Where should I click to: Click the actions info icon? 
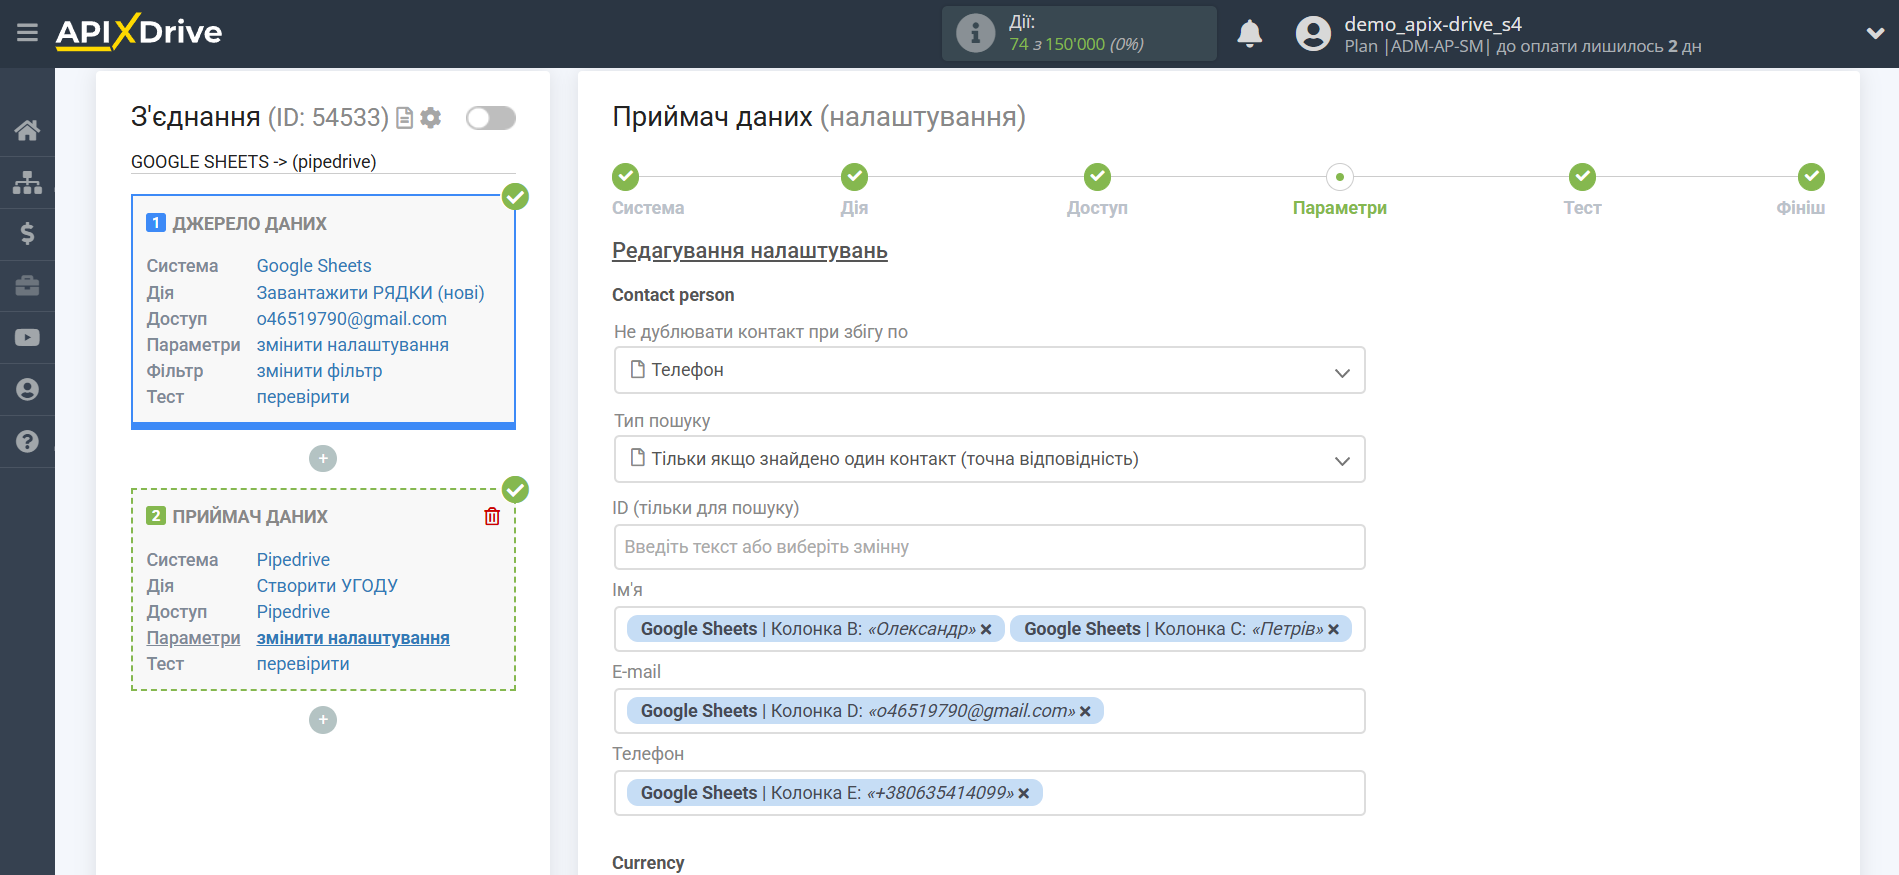(x=975, y=33)
